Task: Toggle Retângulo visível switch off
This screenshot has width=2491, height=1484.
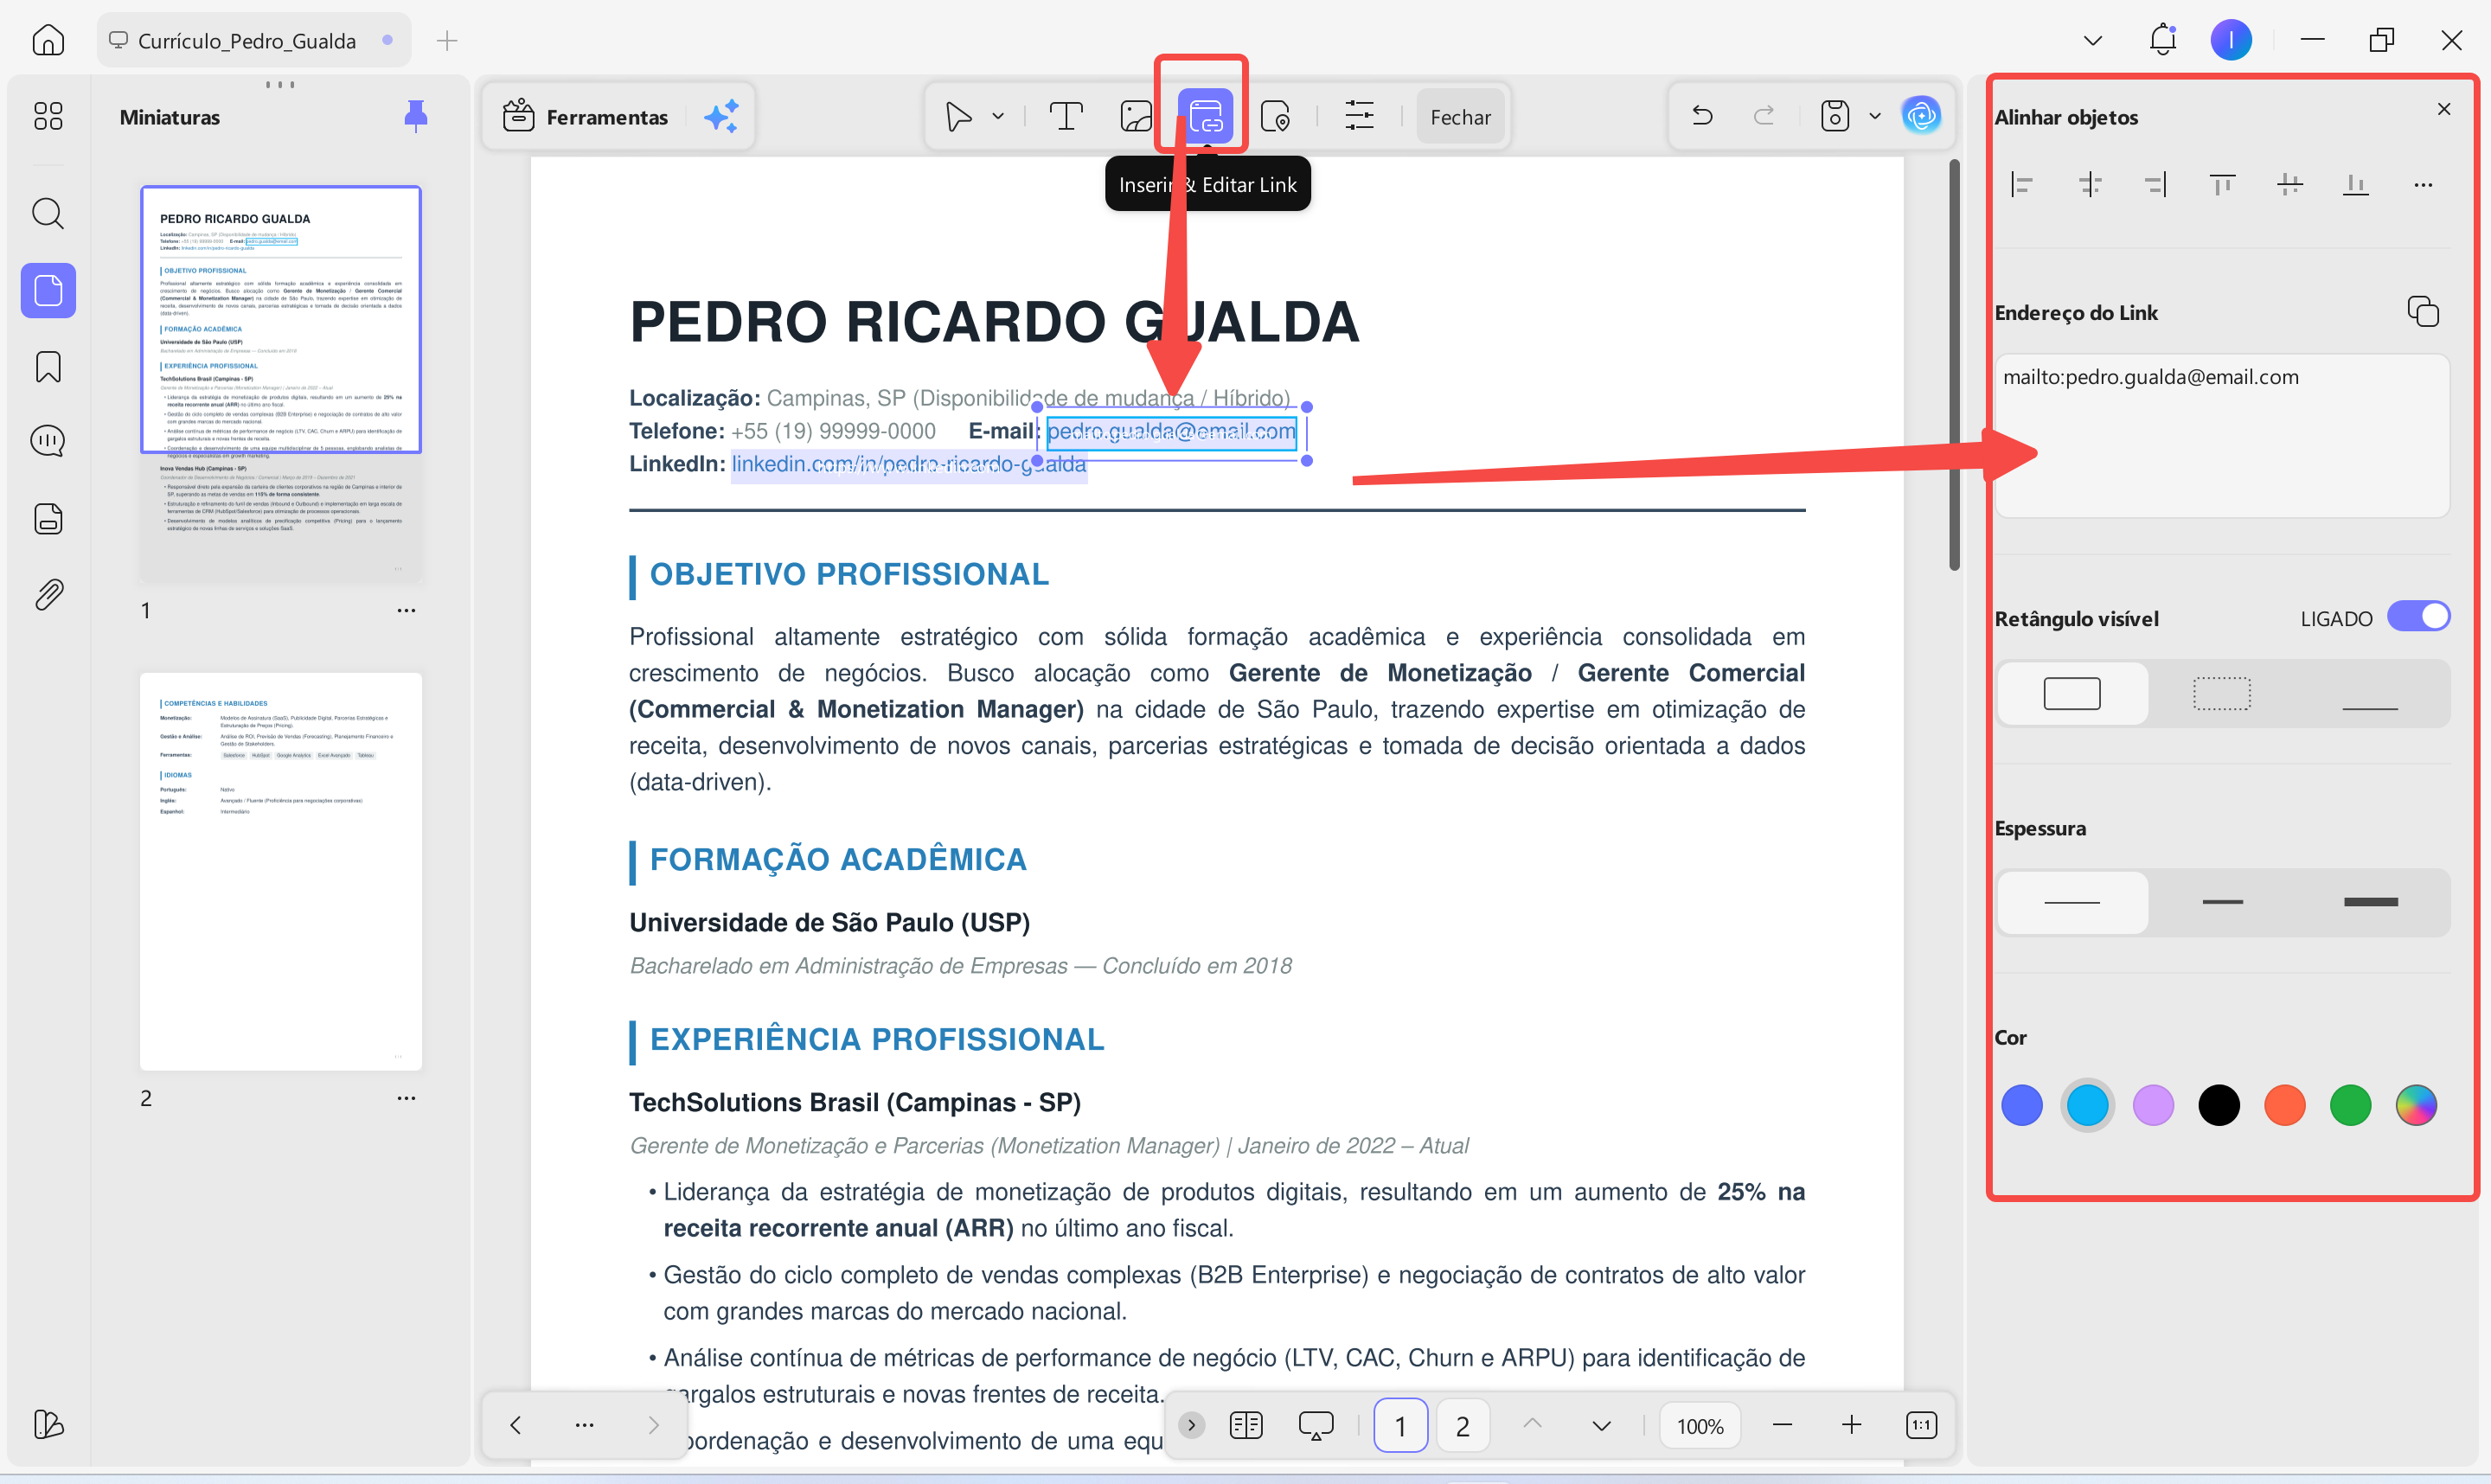Action: 2418,617
